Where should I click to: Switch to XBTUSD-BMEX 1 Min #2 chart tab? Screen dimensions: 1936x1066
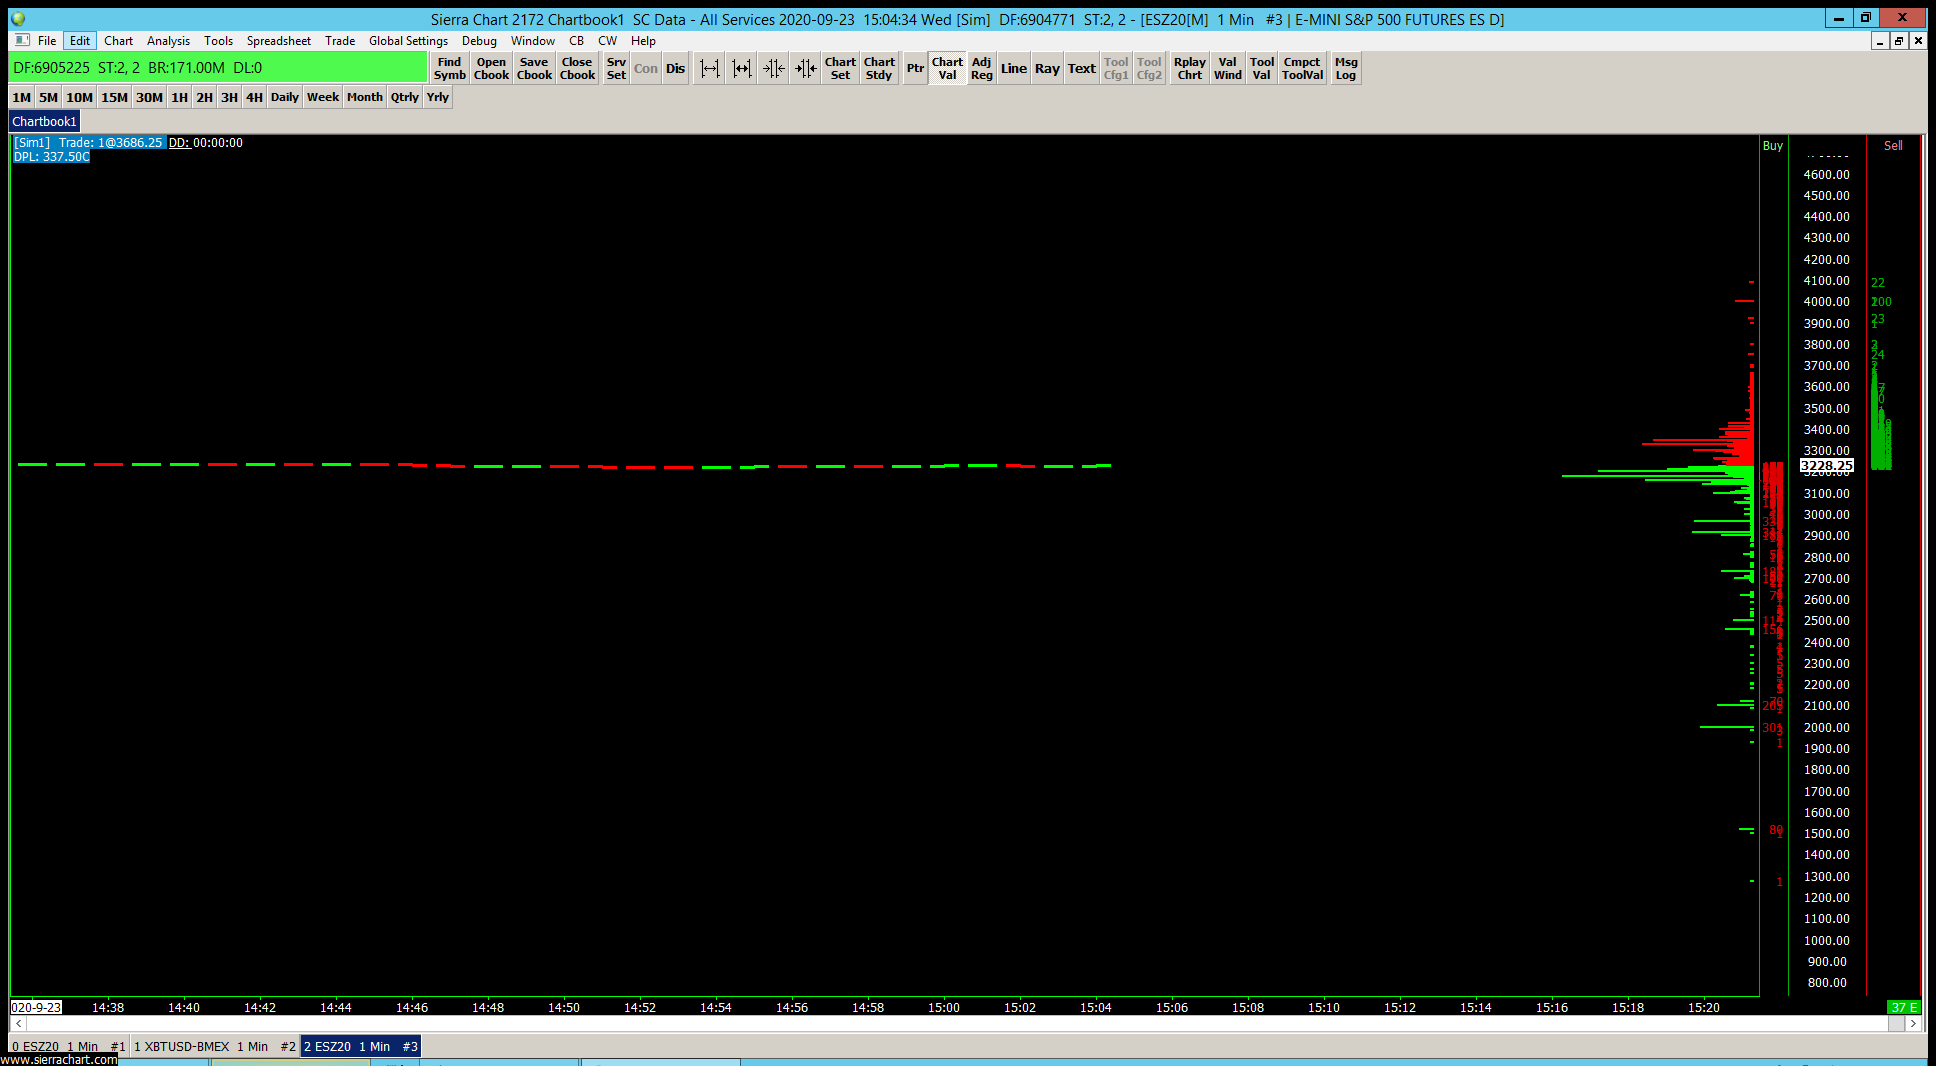click(x=215, y=1046)
